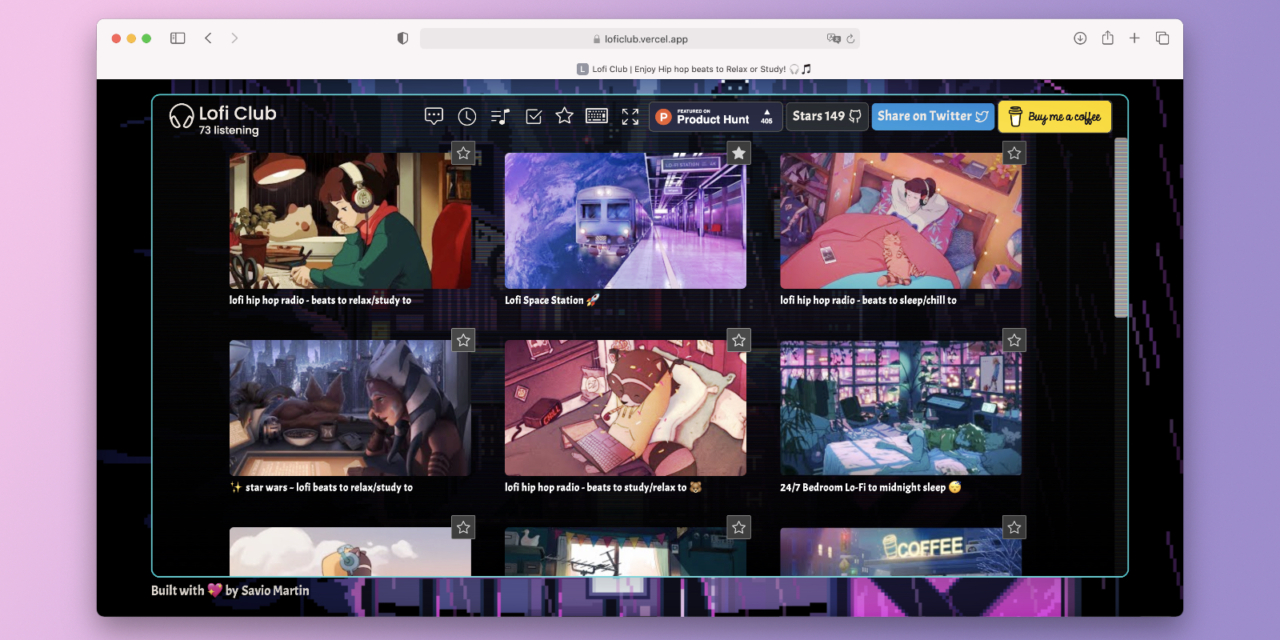Image resolution: width=1280 pixels, height=640 pixels.
Task: Click the translate icon in address bar
Action: point(833,39)
